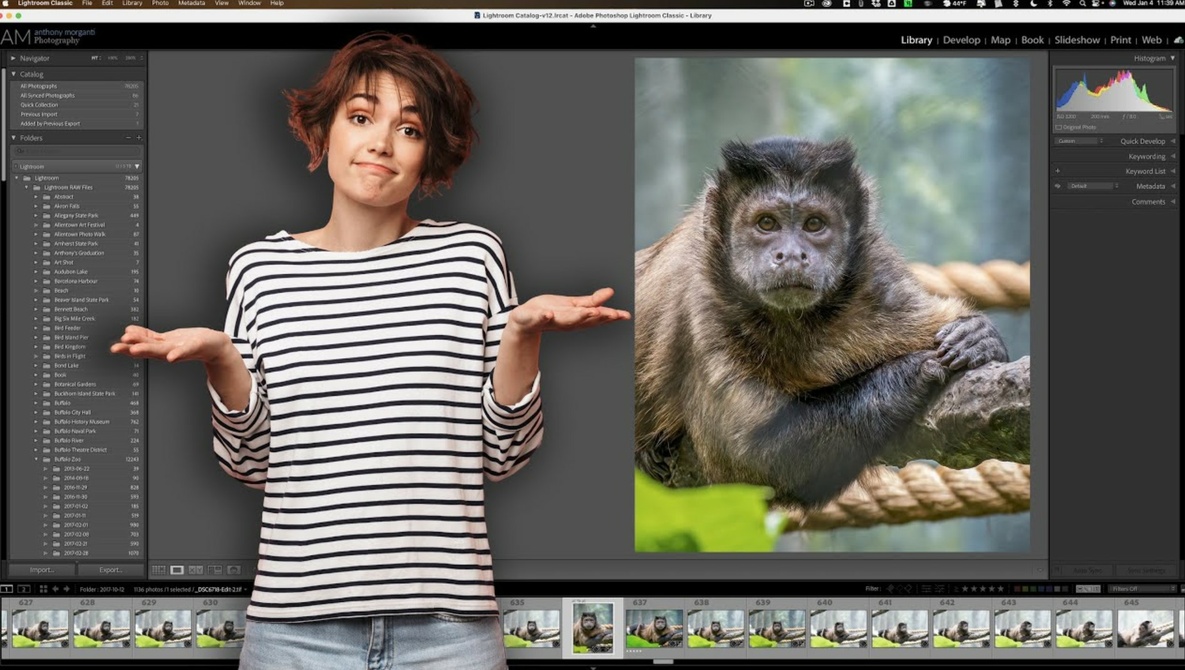
Task: Open the Lightroom Classic app menu
Action: coord(45,4)
